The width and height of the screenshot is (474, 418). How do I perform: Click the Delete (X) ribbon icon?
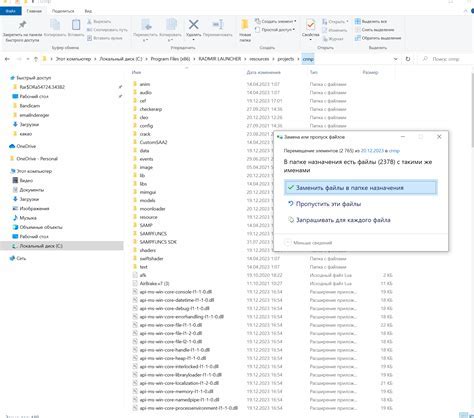pyautogui.click(x=193, y=25)
